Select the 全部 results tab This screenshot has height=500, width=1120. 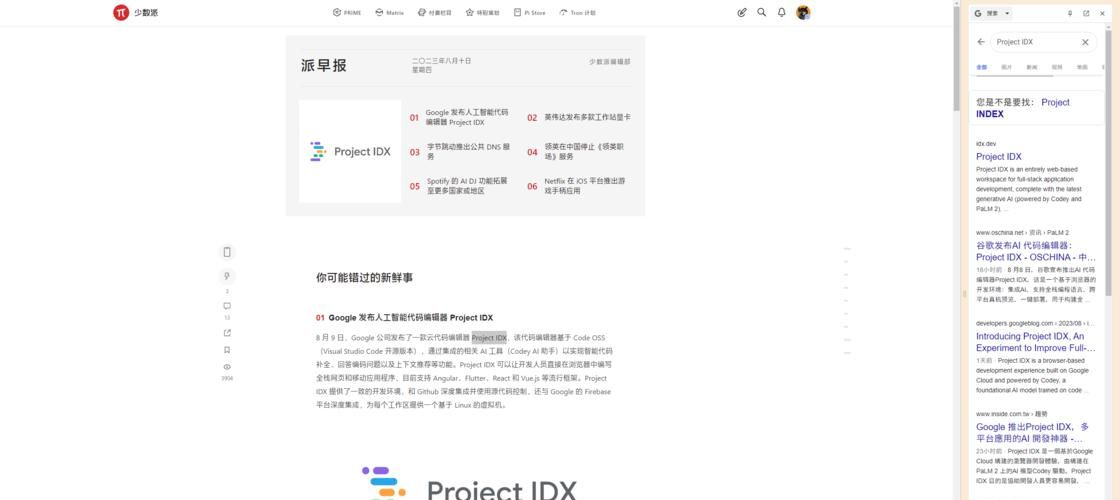tap(981, 67)
